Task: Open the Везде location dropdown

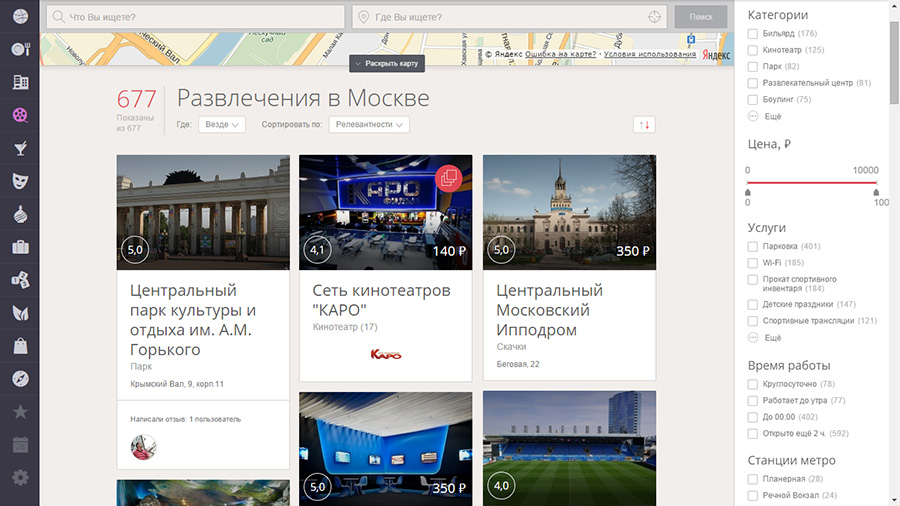Action: 222,124
